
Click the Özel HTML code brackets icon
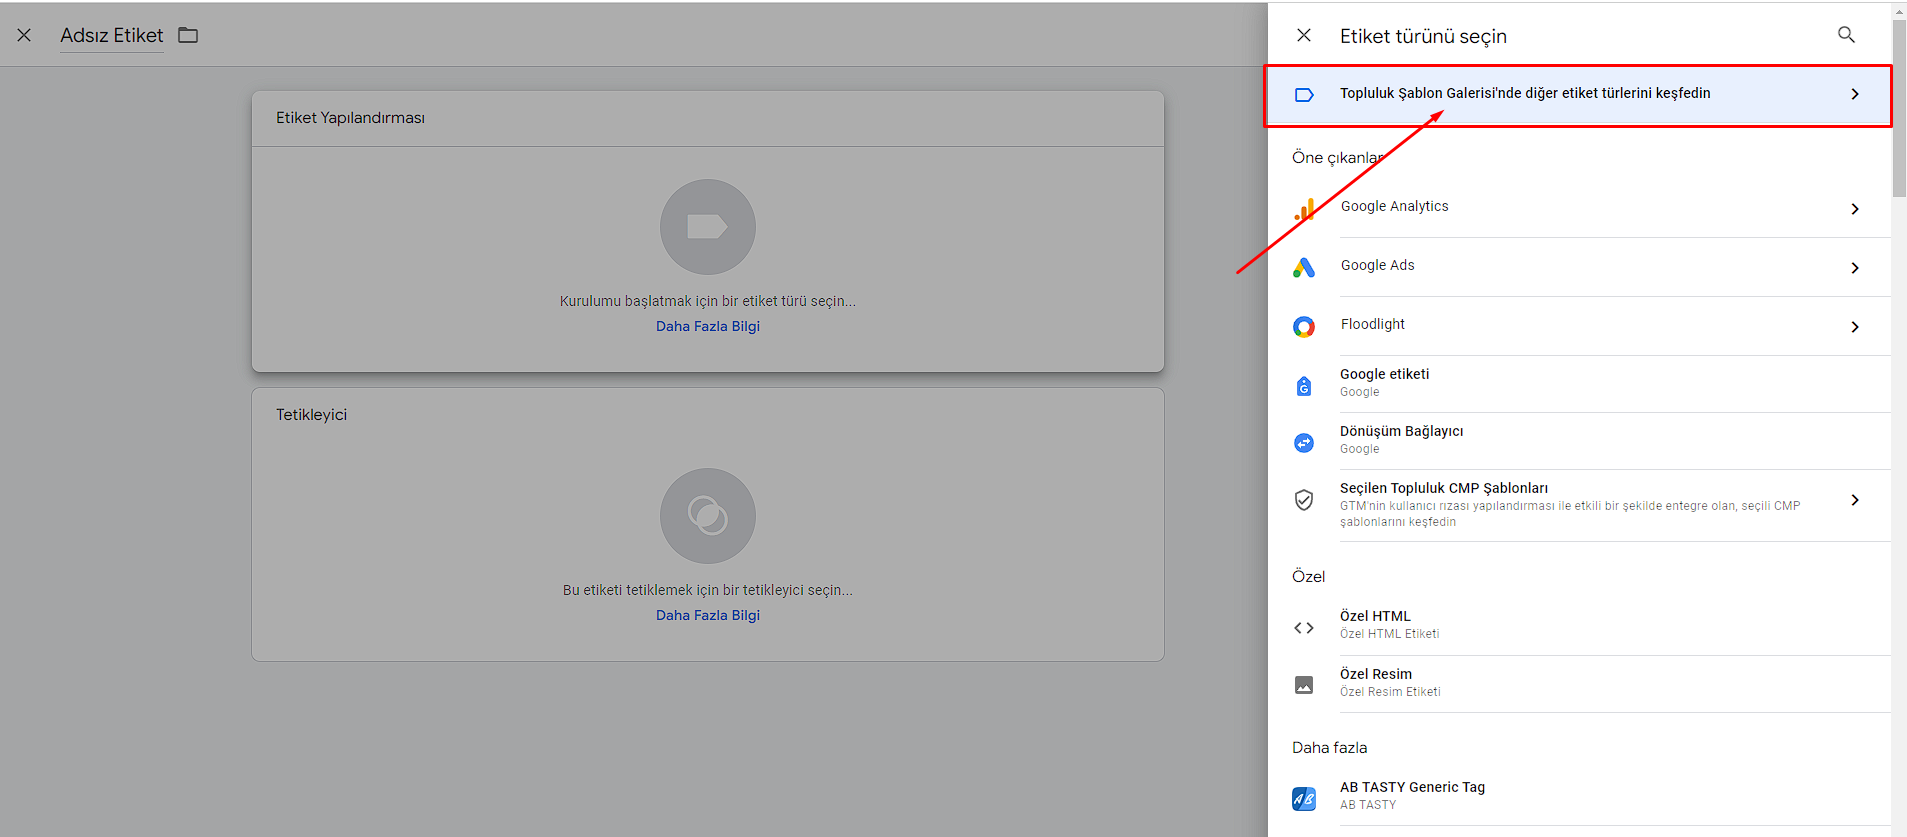click(1304, 628)
